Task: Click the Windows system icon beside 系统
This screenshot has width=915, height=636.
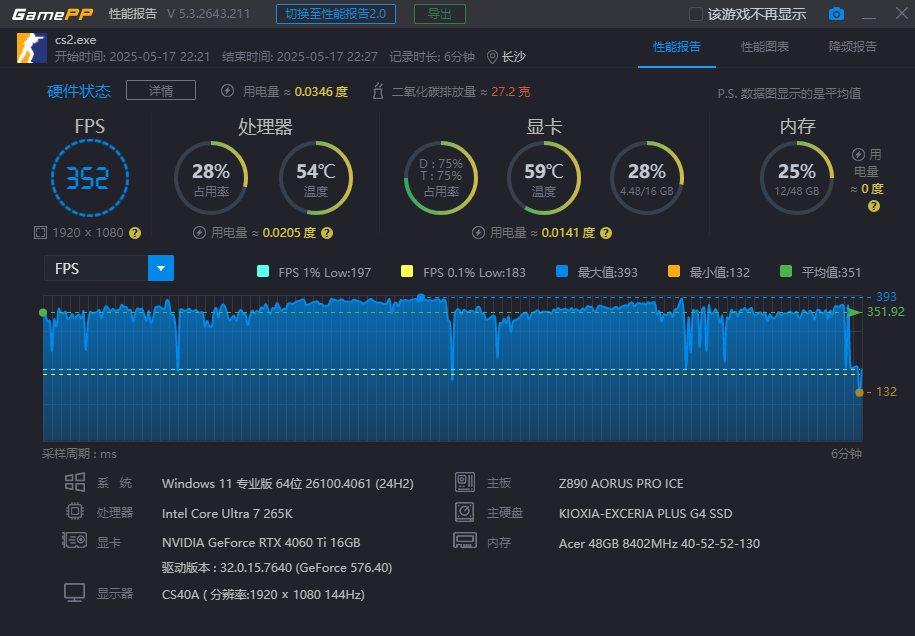Action: (75, 483)
